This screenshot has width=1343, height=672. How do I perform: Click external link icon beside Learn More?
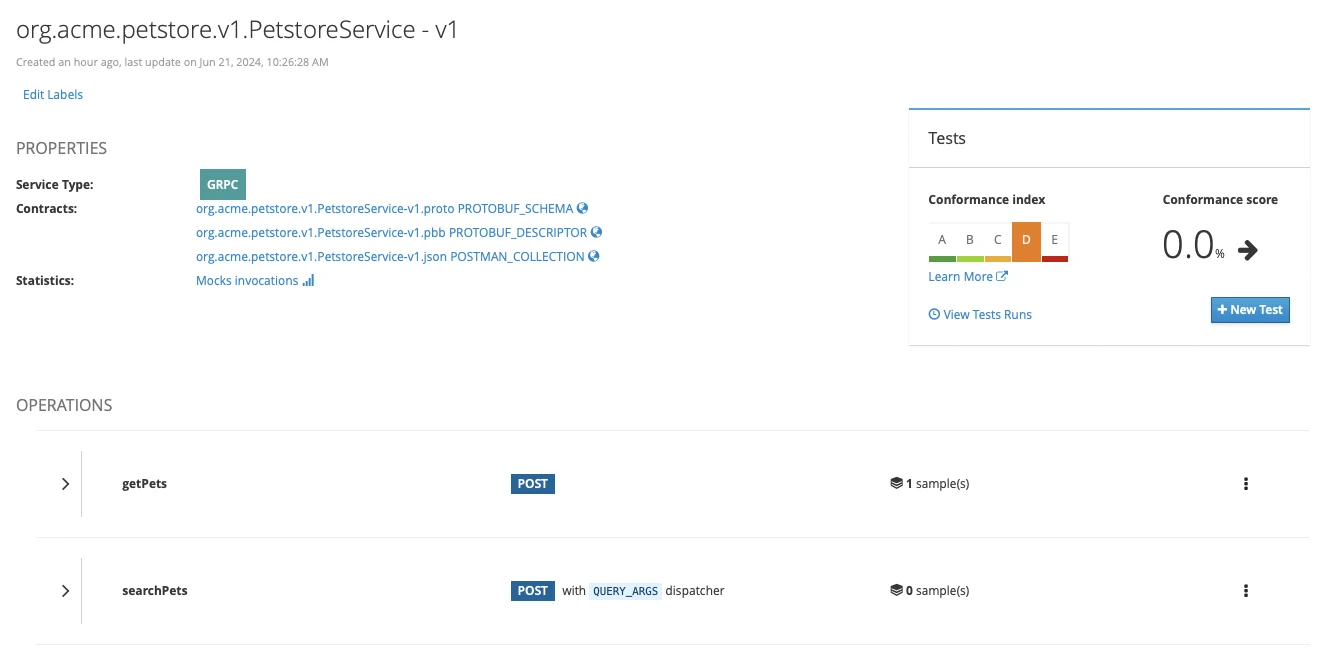pyautogui.click(x=1002, y=277)
